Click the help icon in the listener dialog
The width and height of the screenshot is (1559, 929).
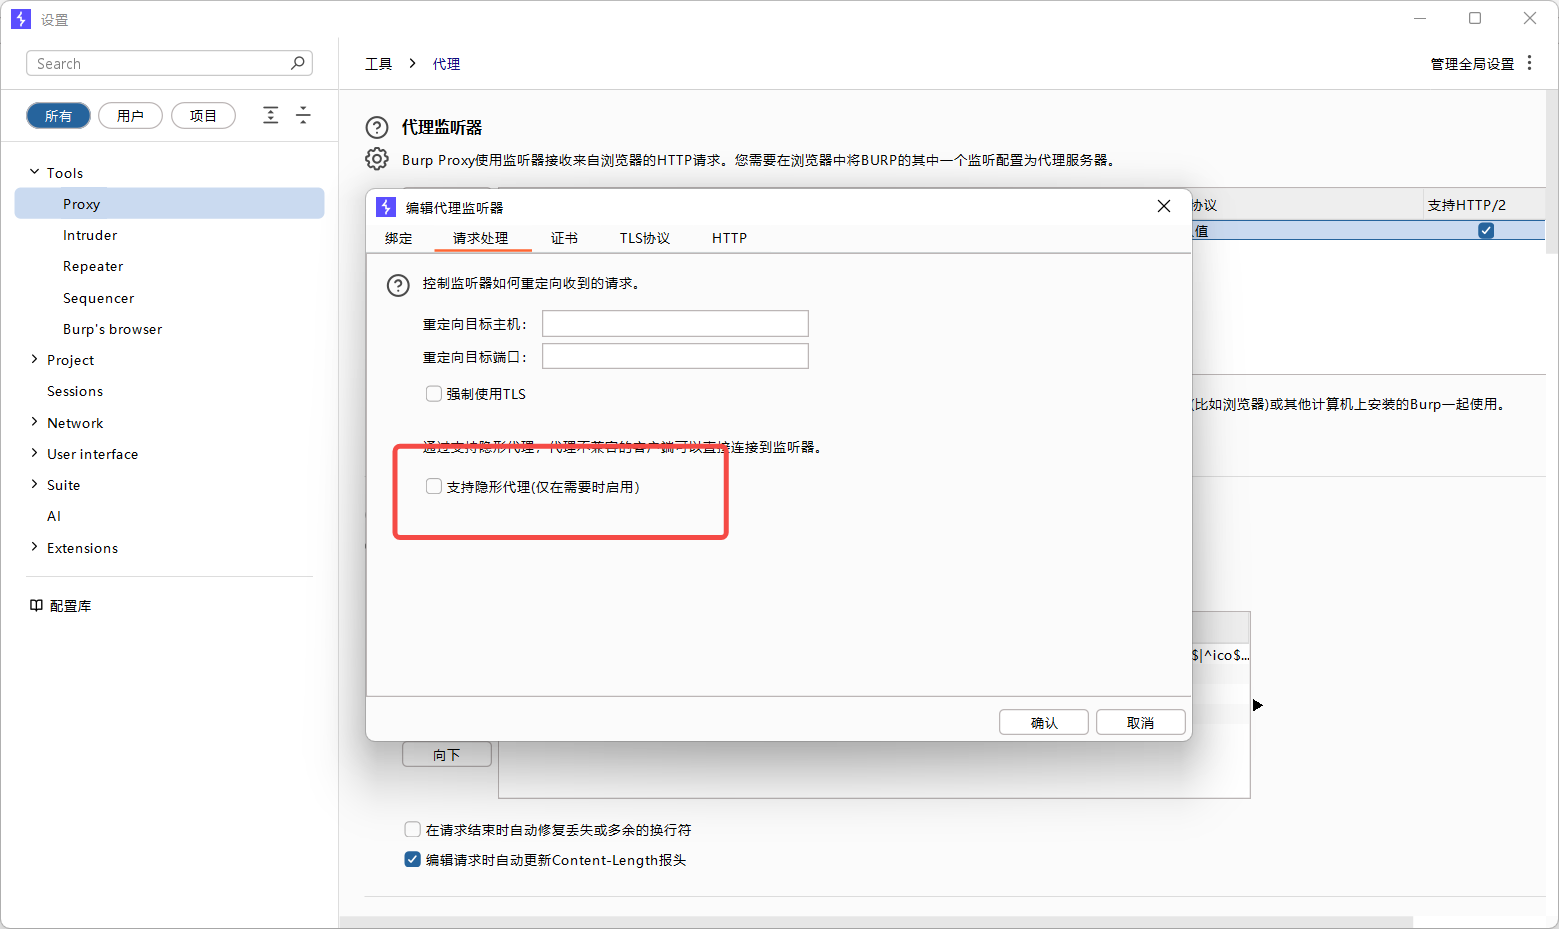[398, 286]
